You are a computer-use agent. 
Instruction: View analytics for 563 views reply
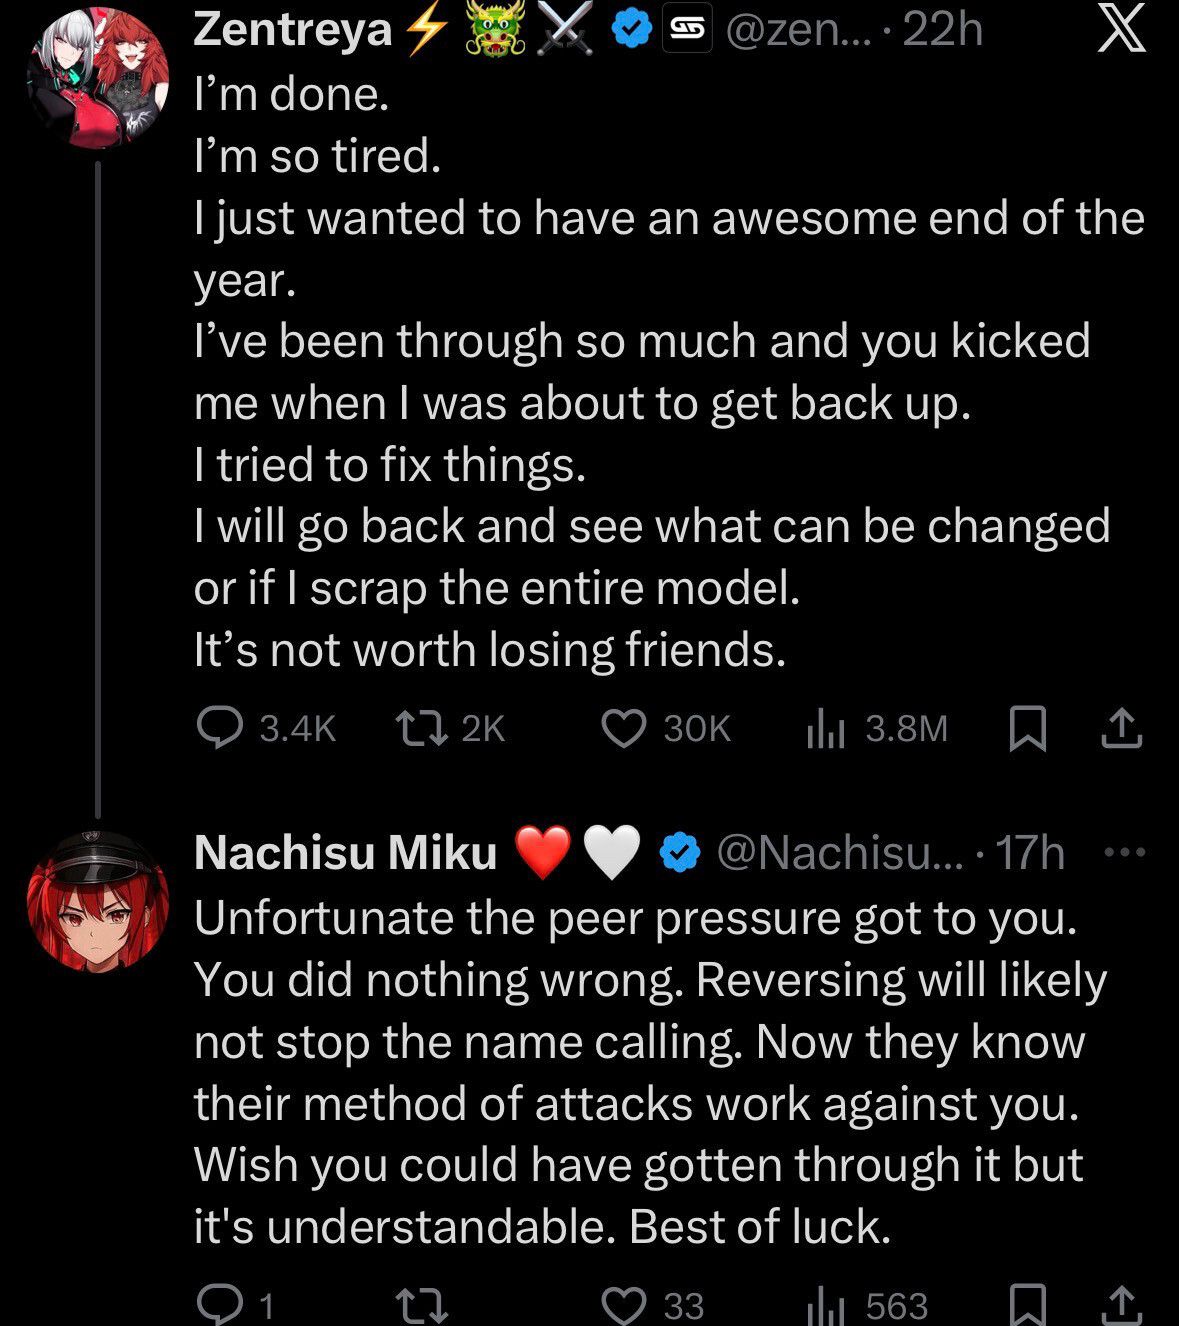click(826, 1304)
